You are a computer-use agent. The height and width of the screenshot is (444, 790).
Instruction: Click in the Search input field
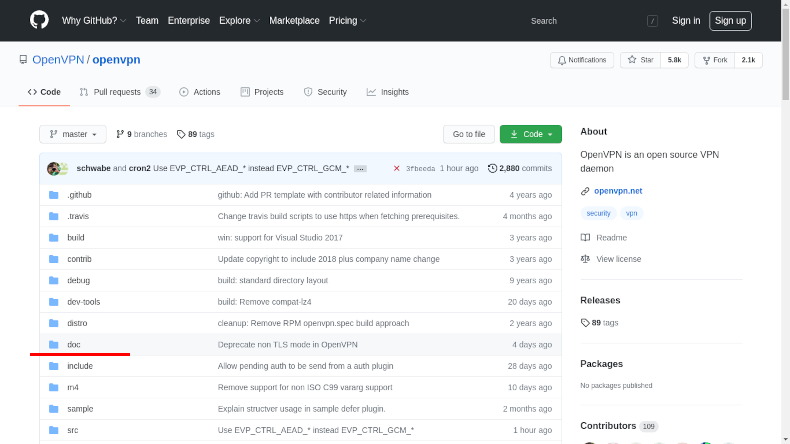point(589,21)
